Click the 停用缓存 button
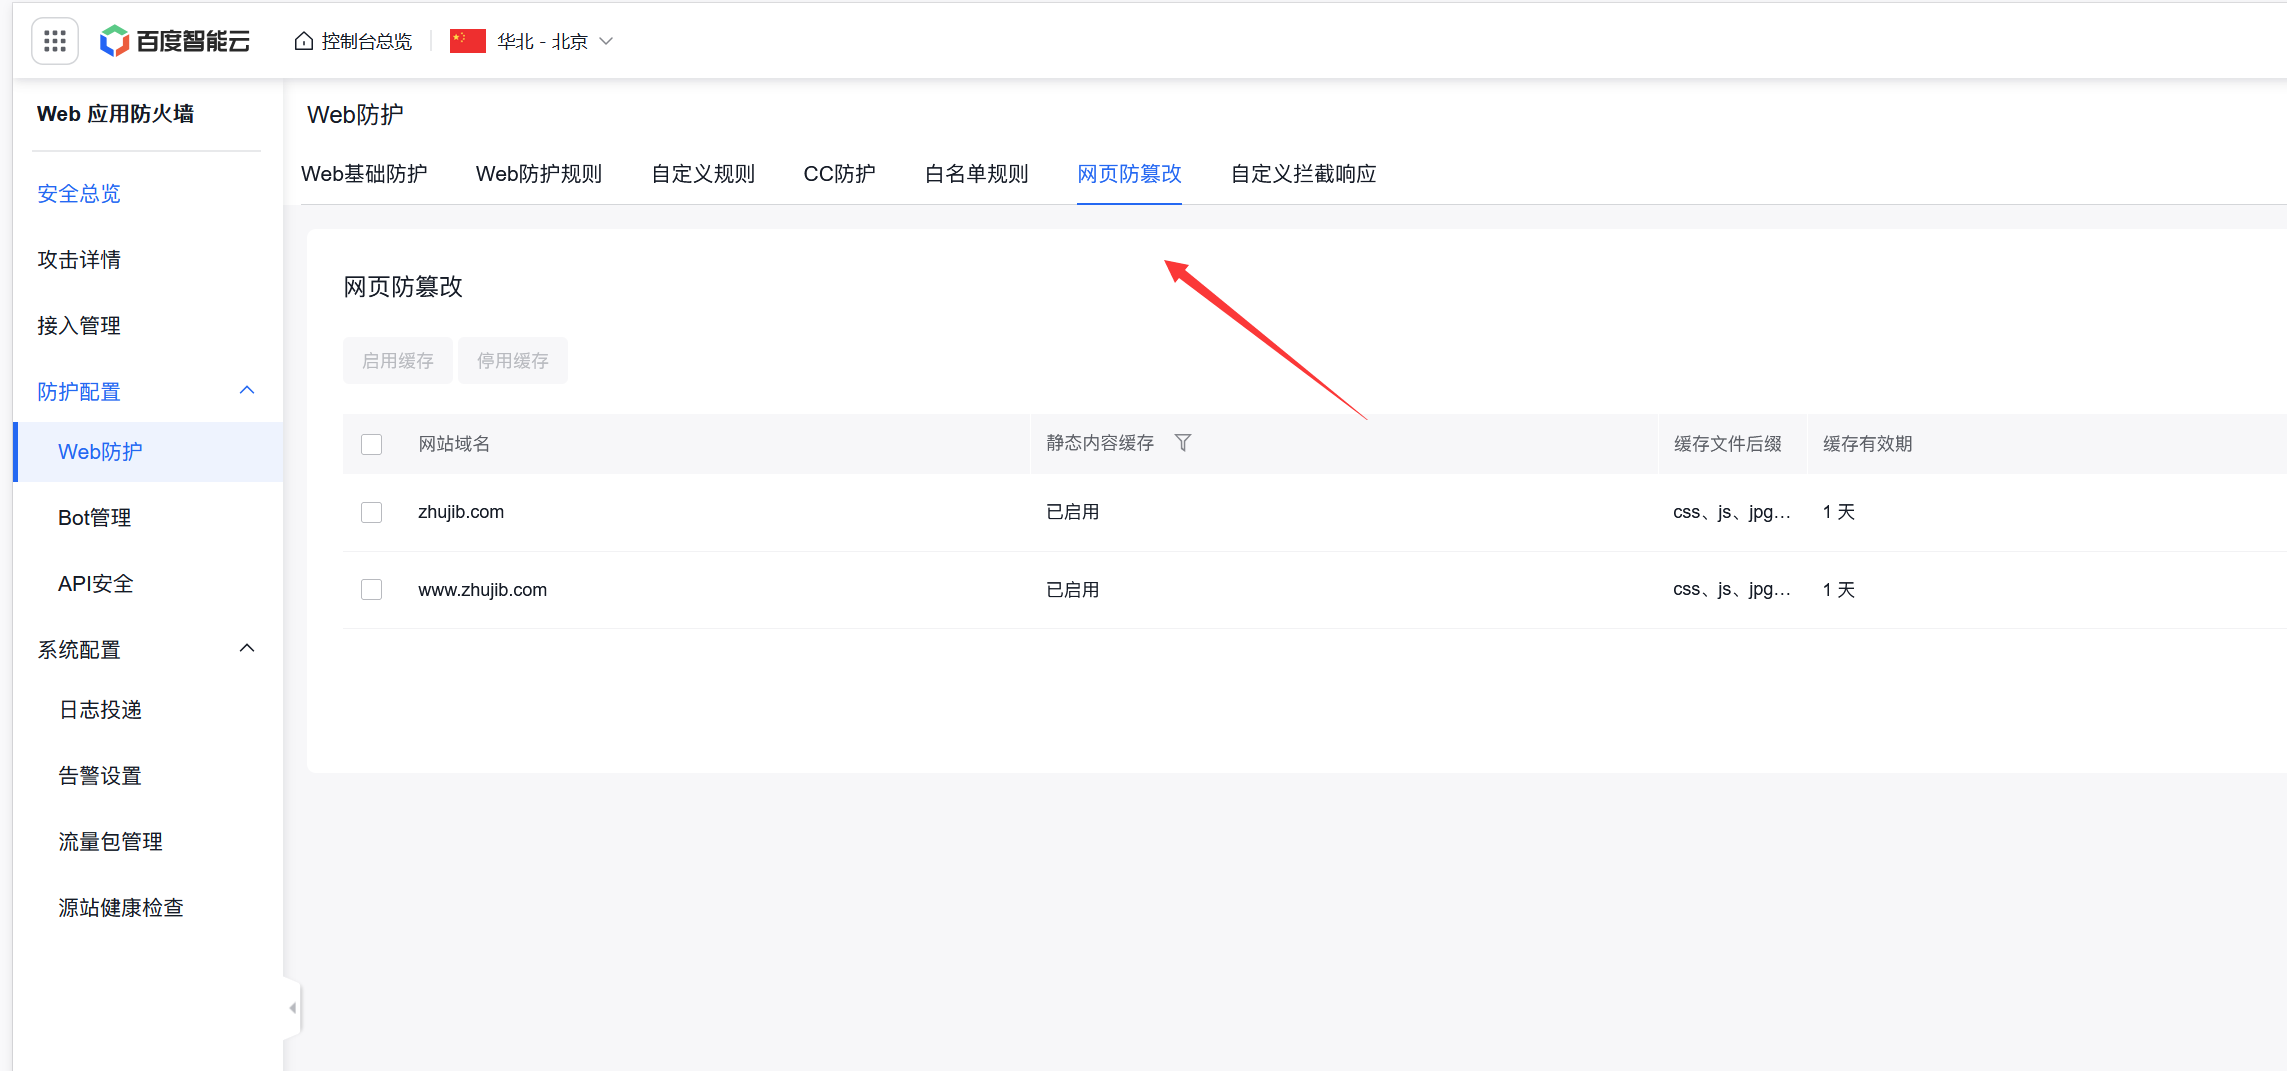Image resolution: width=2287 pixels, height=1071 pixels. [512, 360]
